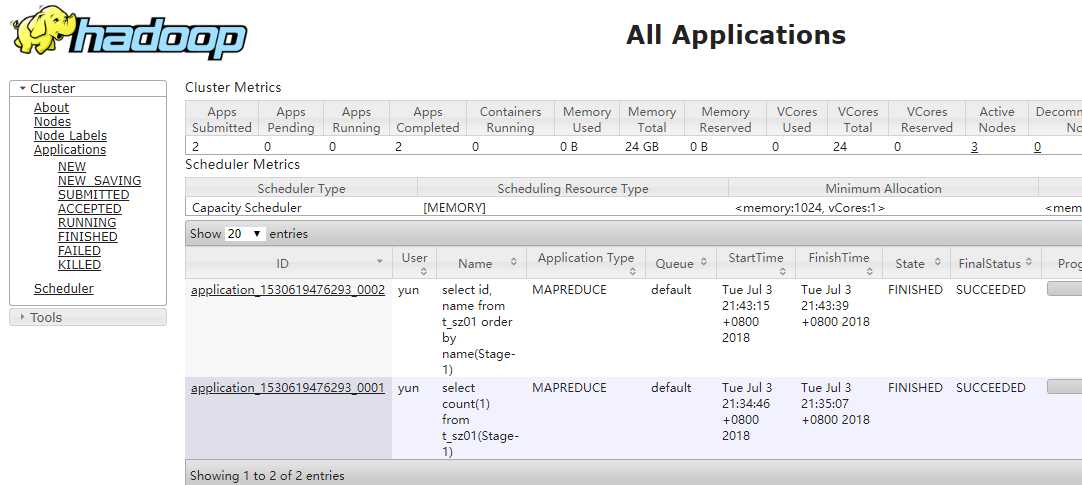Sort table by StartTime column
The image size is (1082, 485).
756,263
